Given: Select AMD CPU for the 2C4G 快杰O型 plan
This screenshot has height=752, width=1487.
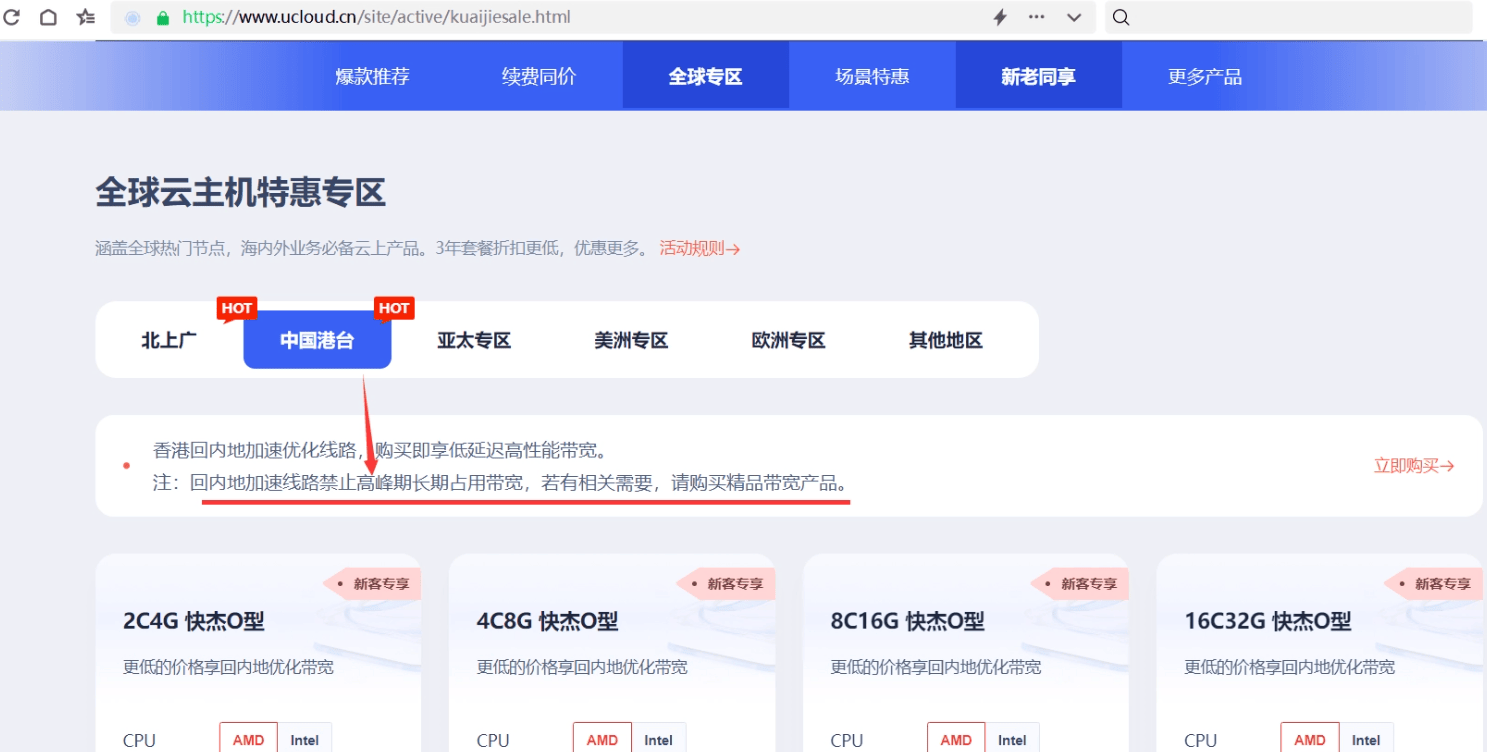Looking at the screenshot, I should (x=248, y=738).
